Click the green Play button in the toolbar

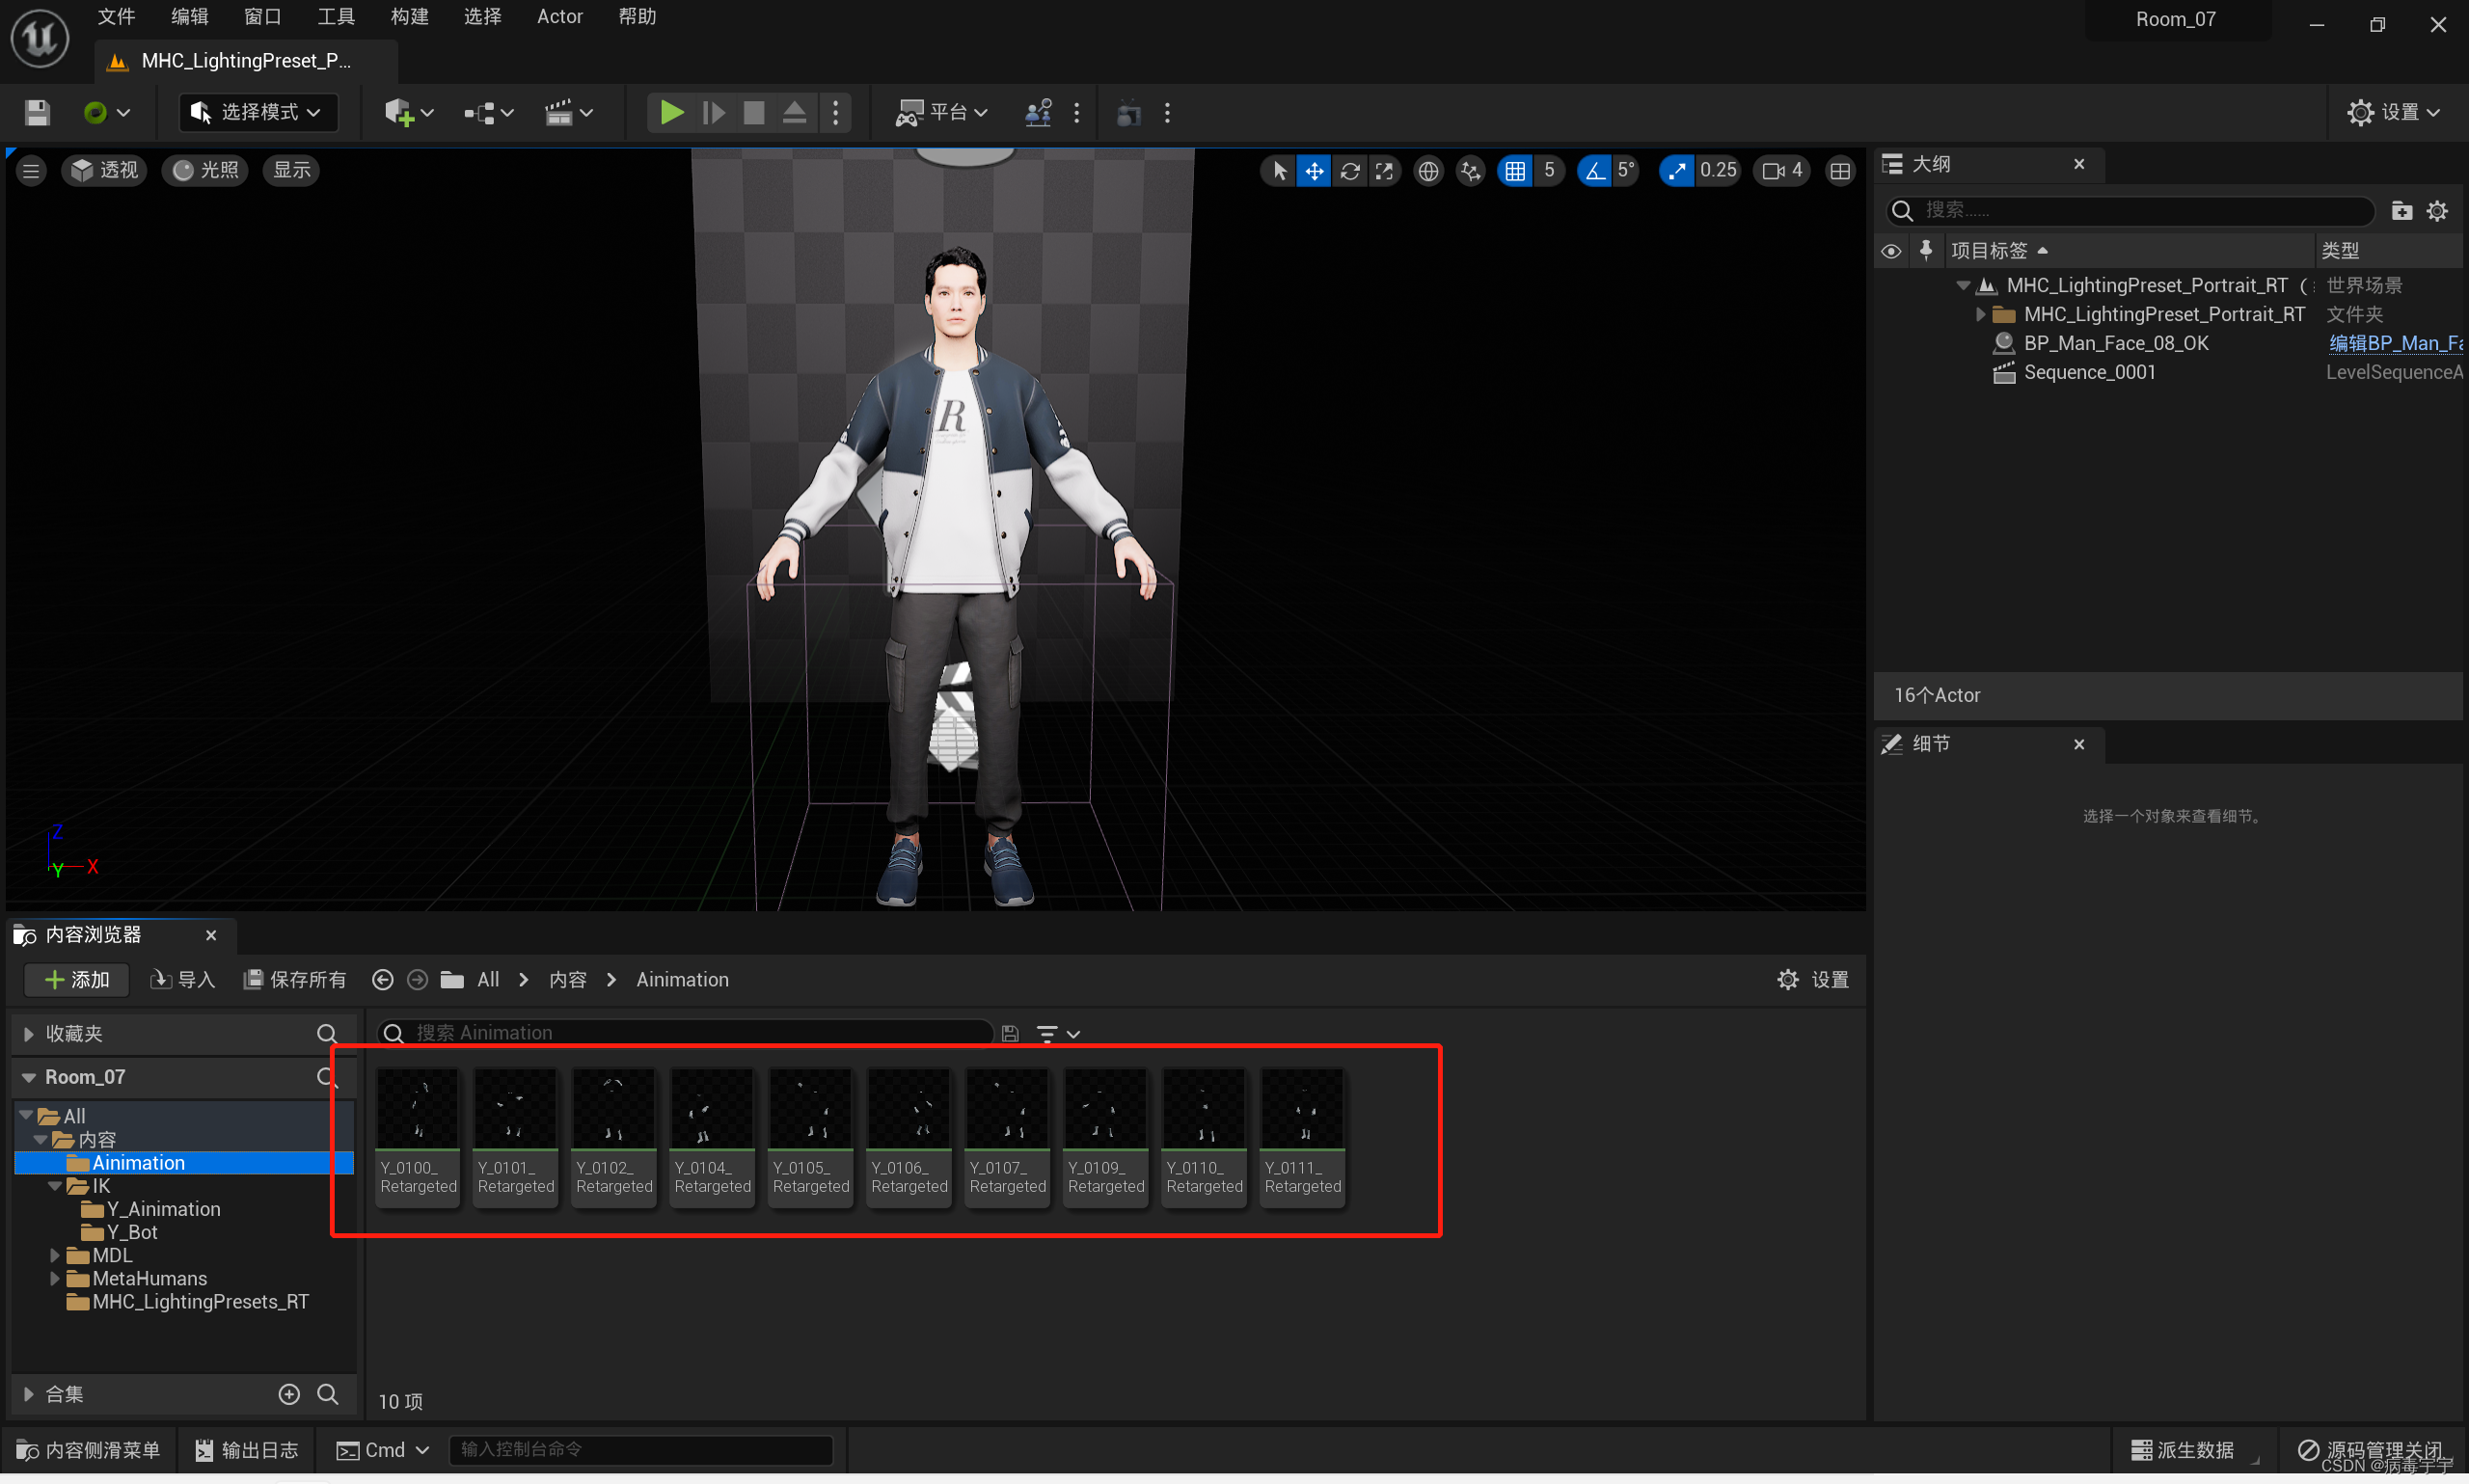pos(671,112)
